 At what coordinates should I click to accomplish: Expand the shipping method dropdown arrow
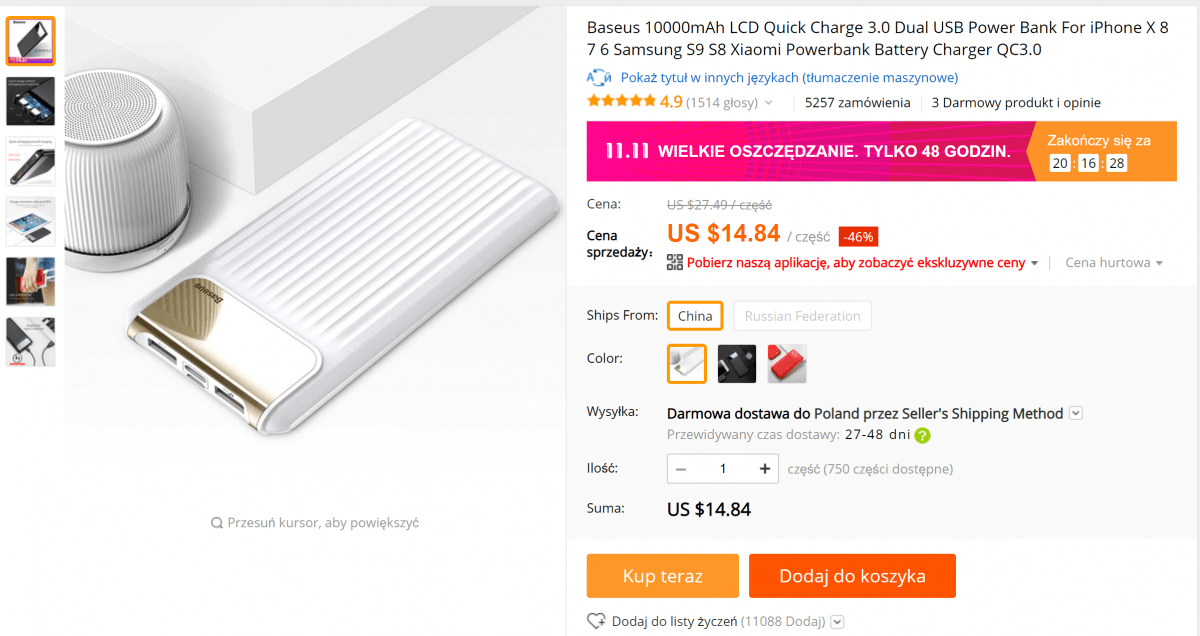click(1075, 413)
